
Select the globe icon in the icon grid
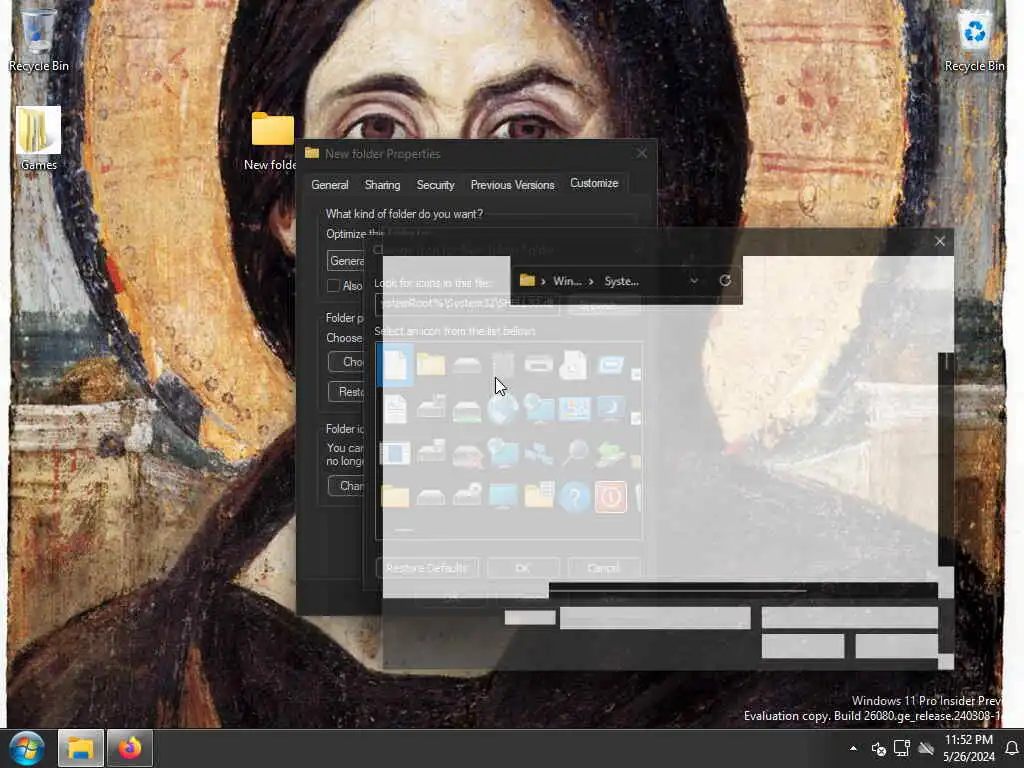click(x=503, y=409)
